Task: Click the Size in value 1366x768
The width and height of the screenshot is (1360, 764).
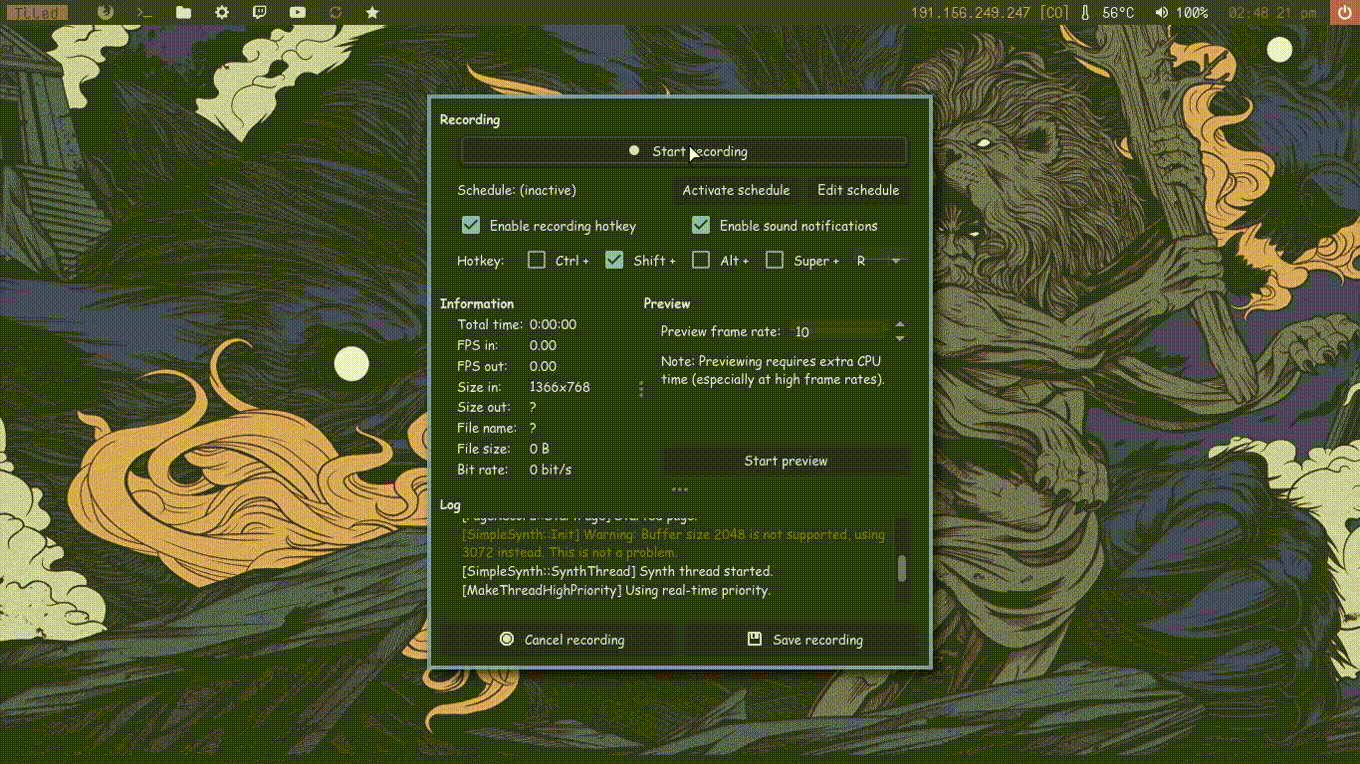Action: [559, 387]
